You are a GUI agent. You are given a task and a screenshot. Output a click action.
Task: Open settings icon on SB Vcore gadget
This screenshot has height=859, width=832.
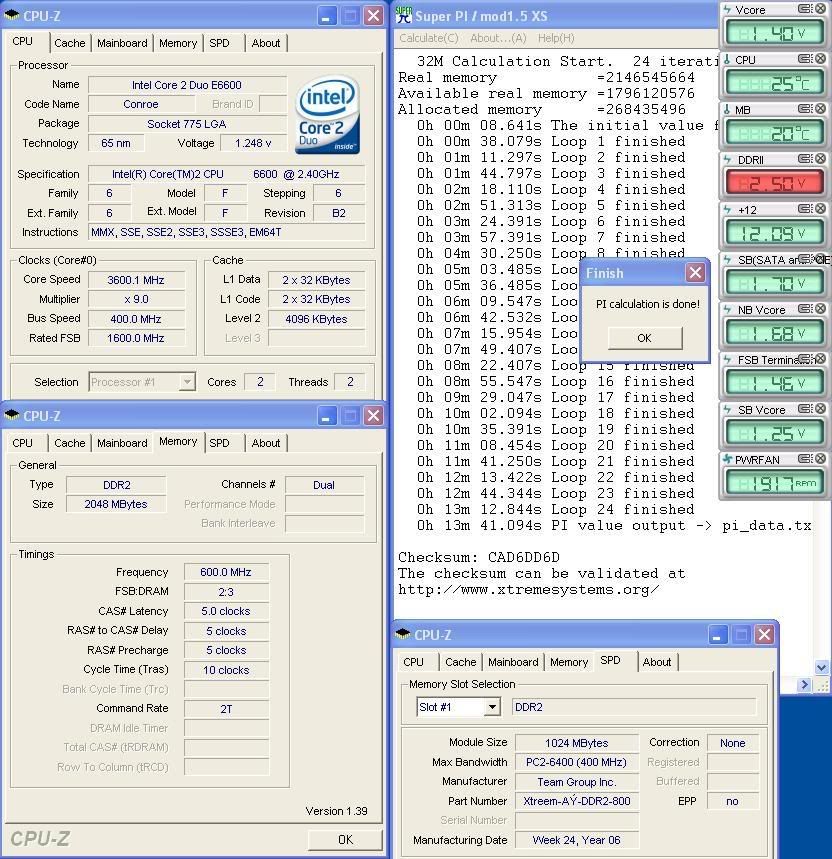[x=805, y=409]
